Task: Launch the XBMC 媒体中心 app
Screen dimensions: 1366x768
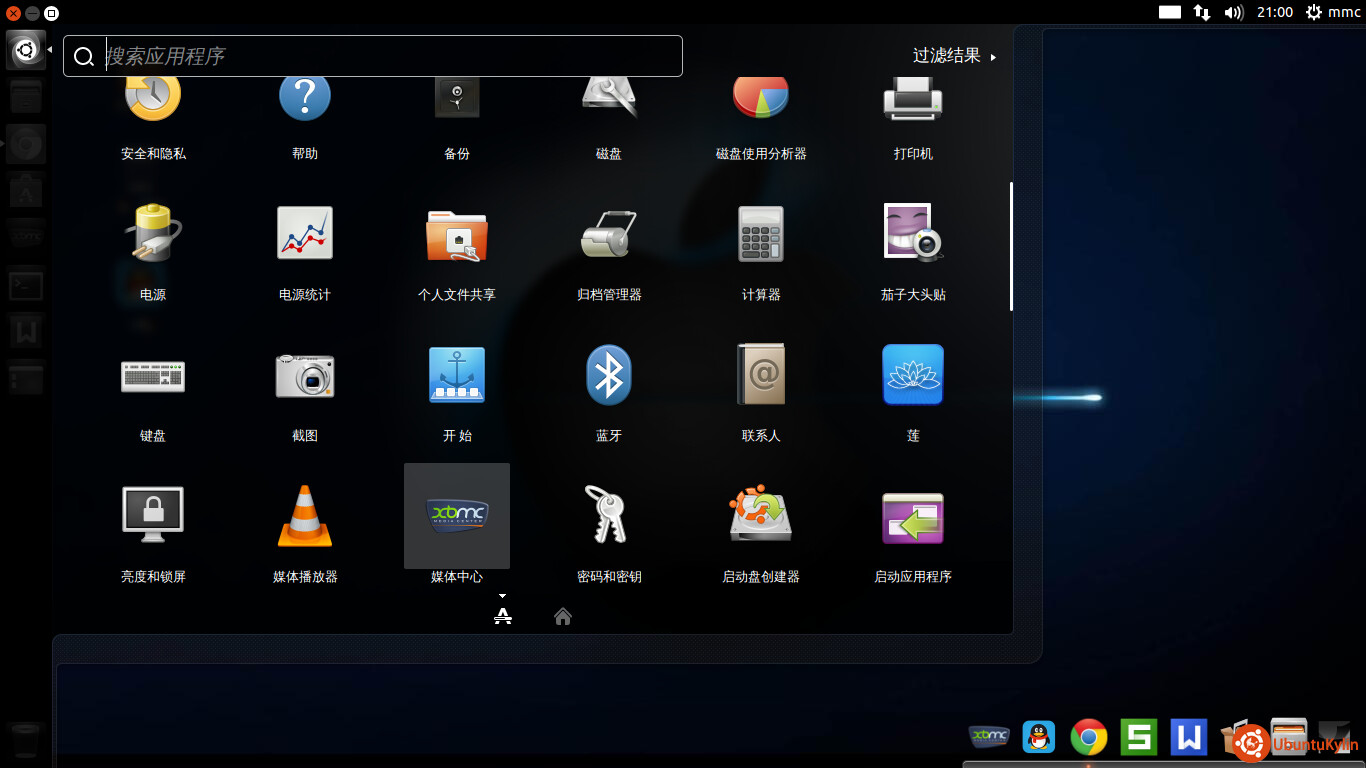Action: point(457,516)
